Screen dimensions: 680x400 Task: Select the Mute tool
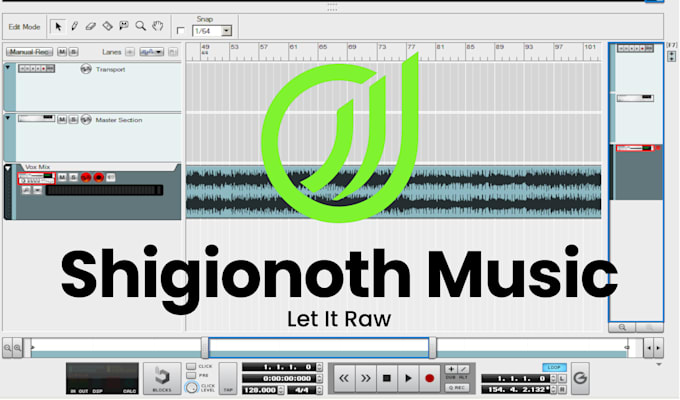point(124,26)
